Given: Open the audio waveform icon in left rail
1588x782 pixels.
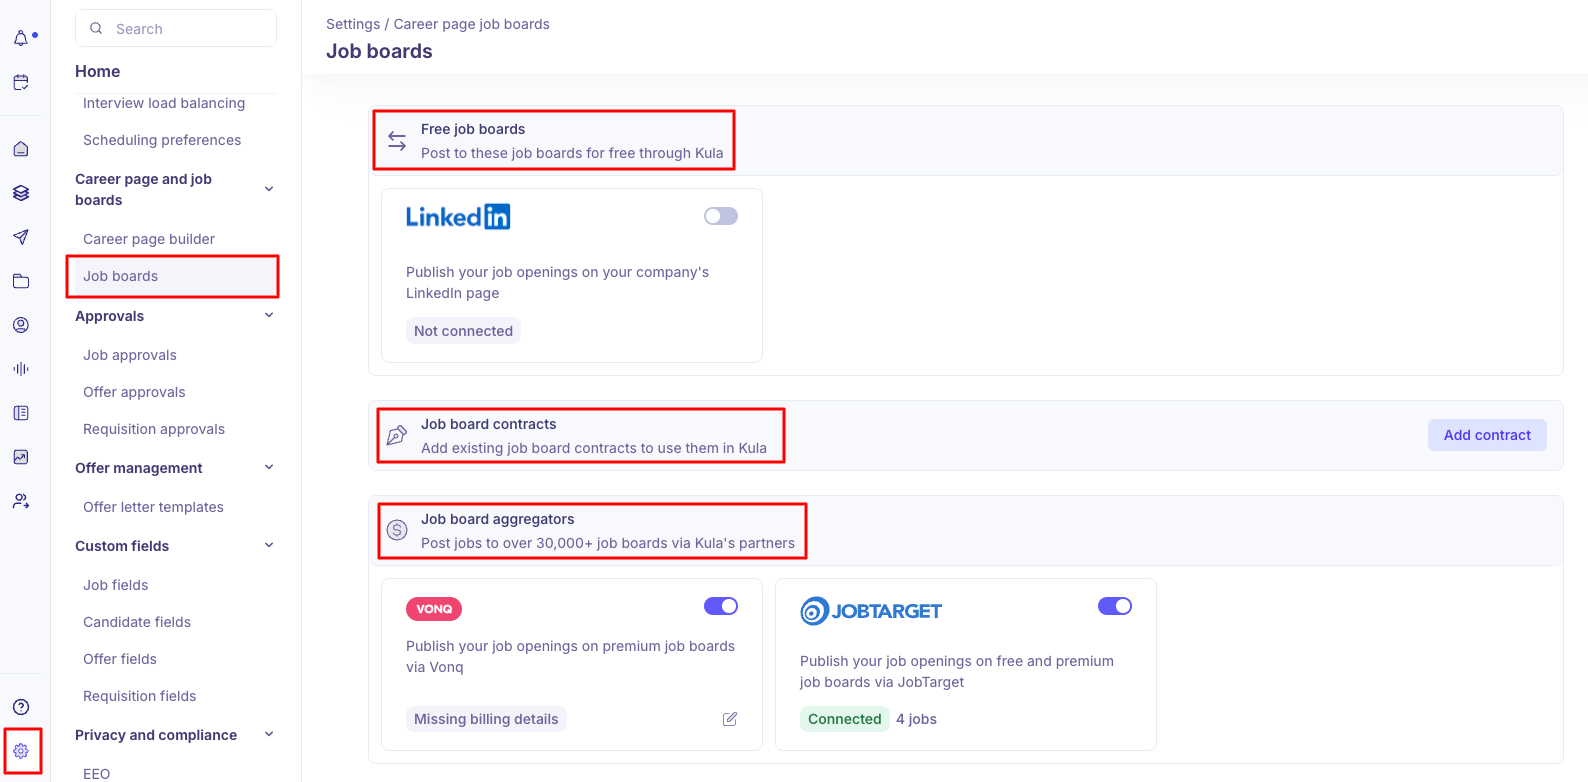Looking at the screenshot, I should [21, 369].
